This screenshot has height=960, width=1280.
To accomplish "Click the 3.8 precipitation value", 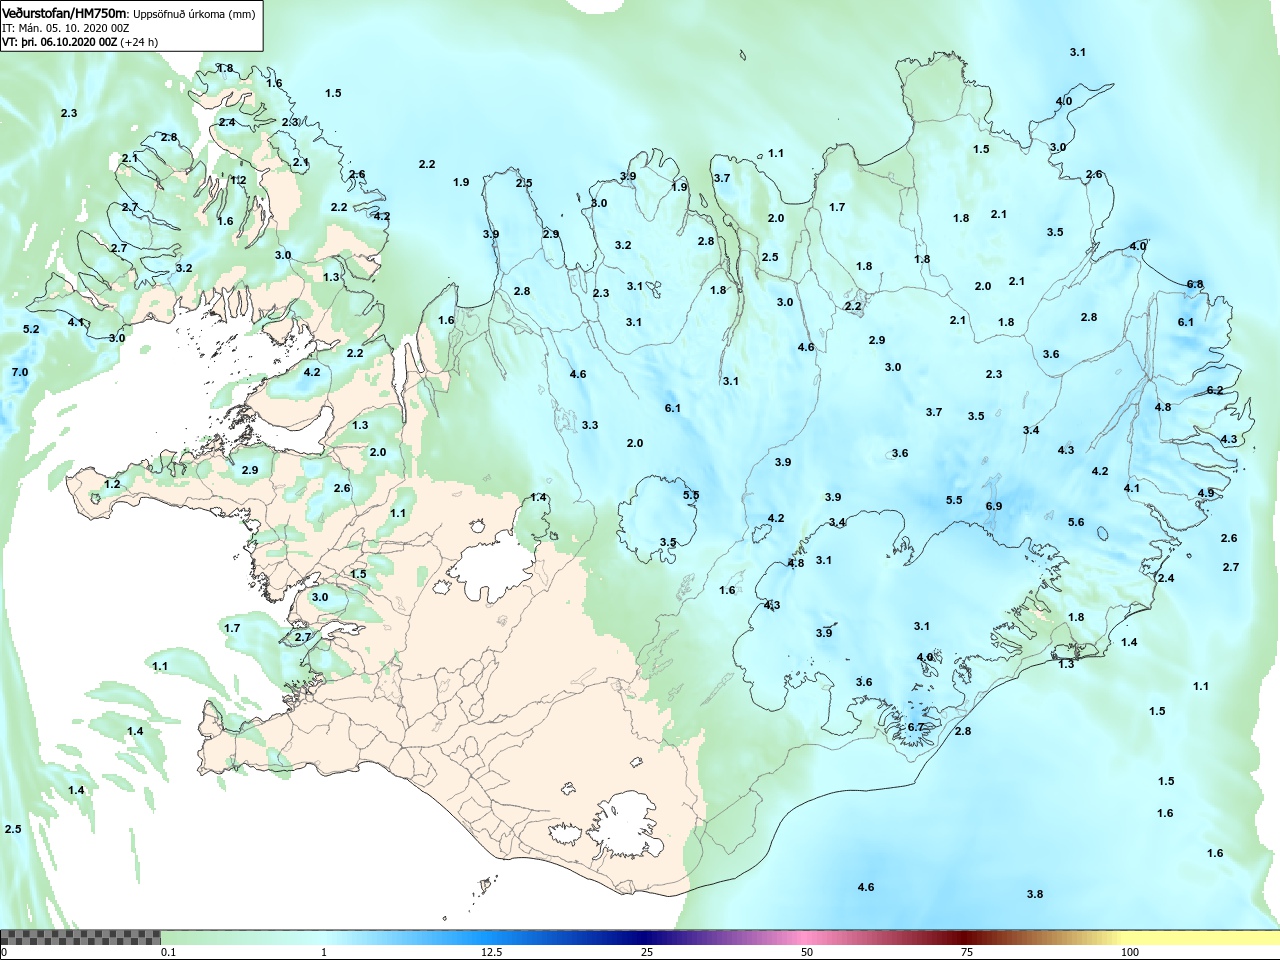I will pos(1034,894).
